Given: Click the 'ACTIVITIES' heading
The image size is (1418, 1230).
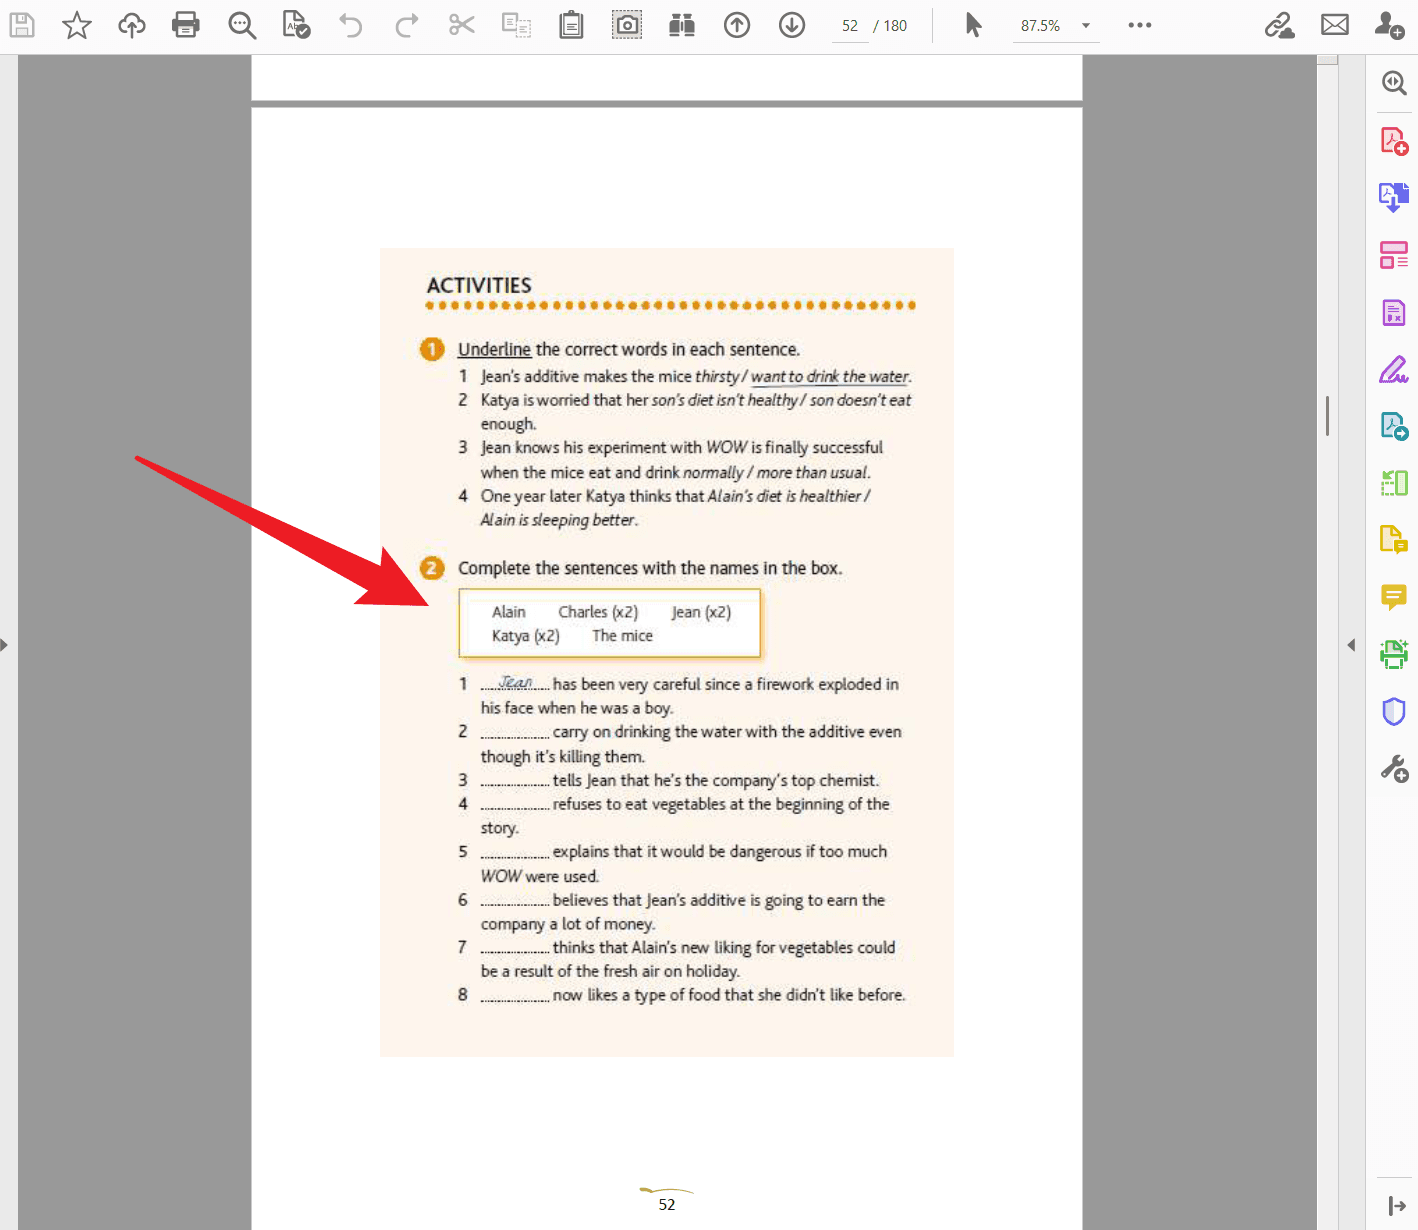Looking at the screenshot, I should (479, 285).
